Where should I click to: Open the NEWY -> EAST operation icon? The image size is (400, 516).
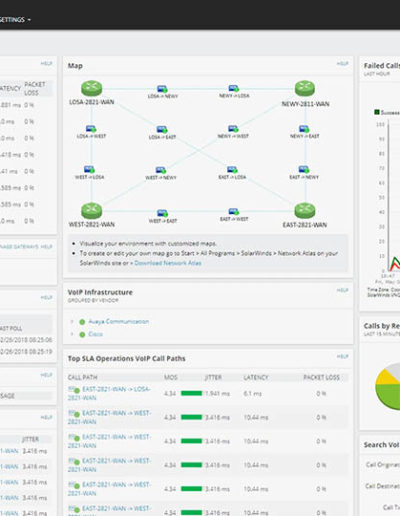[x=304, y=129]
